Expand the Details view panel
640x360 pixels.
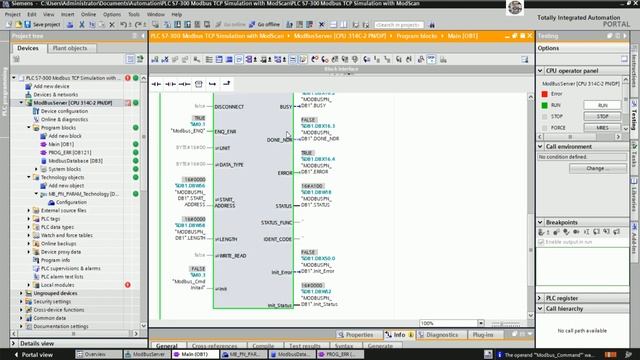click(x=13, y=343)
